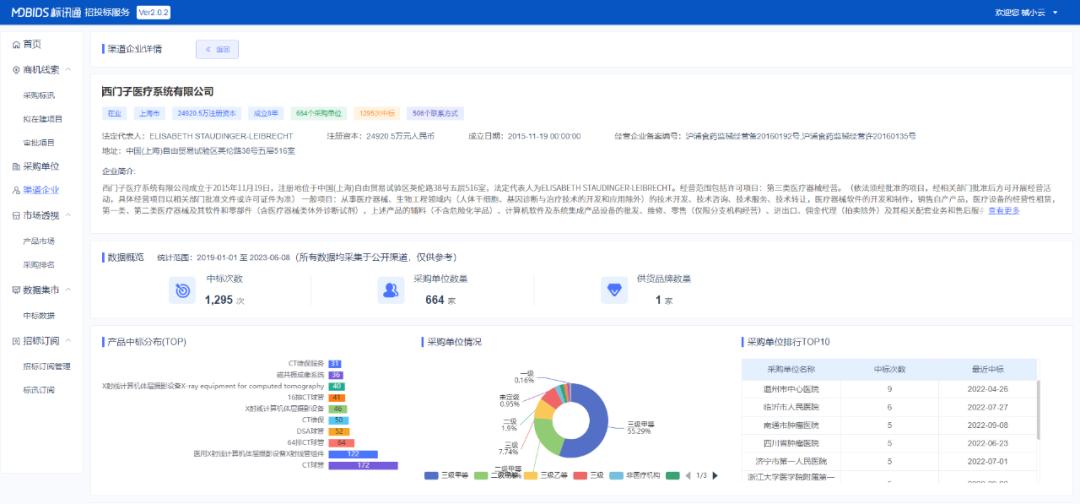This screenshot has height=504, width=1080.
Task: Click the 温州市中心医院 table row
Action: coord(889,390)
